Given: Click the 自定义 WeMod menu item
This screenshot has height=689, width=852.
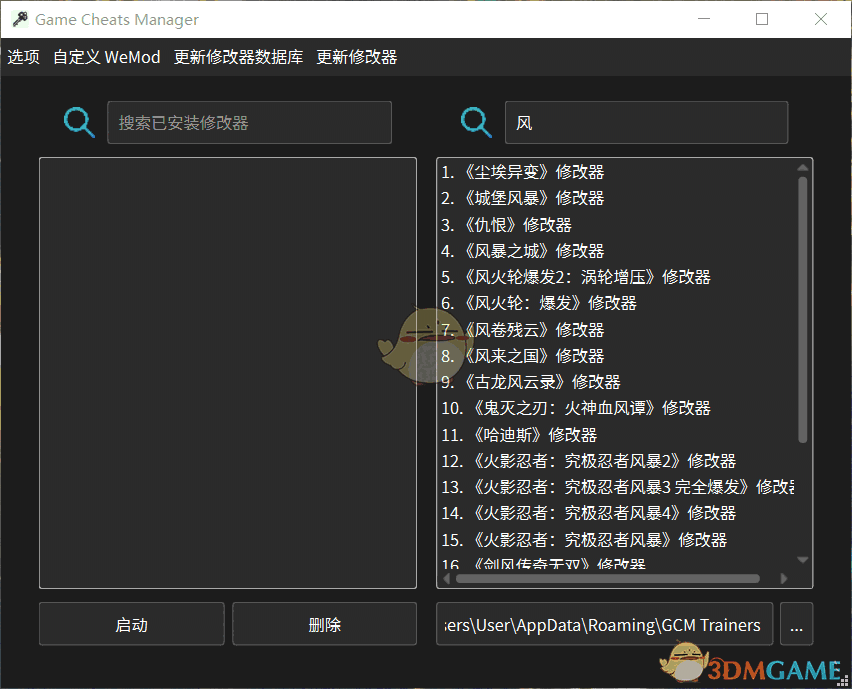Looking at the screenshot, I should (x=107, y=57).
